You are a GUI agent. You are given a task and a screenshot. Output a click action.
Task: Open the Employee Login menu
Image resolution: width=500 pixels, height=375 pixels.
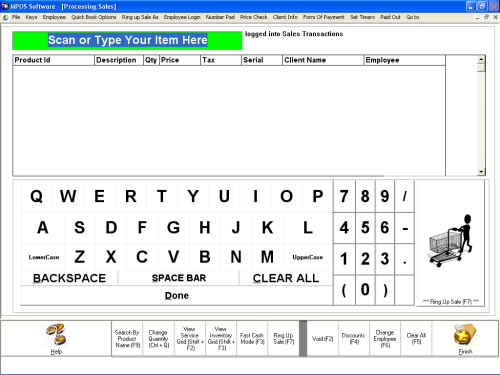(x=182, y=17)
